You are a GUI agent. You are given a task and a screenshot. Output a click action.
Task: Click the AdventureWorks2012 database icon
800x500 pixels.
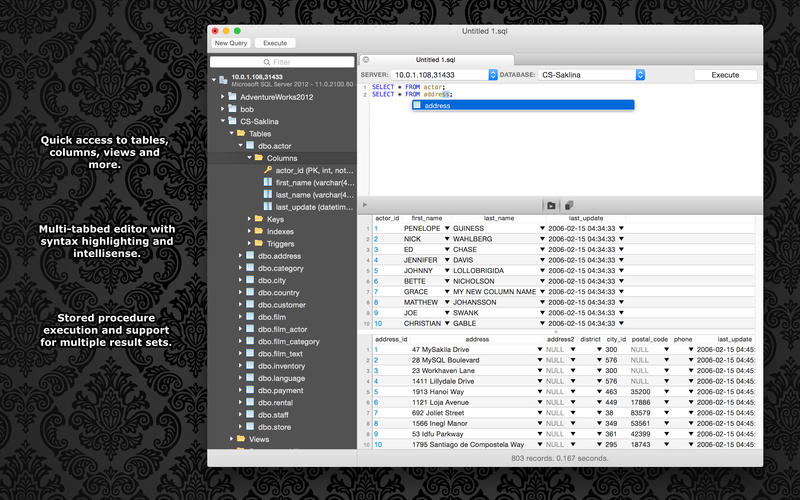point(232,96)
